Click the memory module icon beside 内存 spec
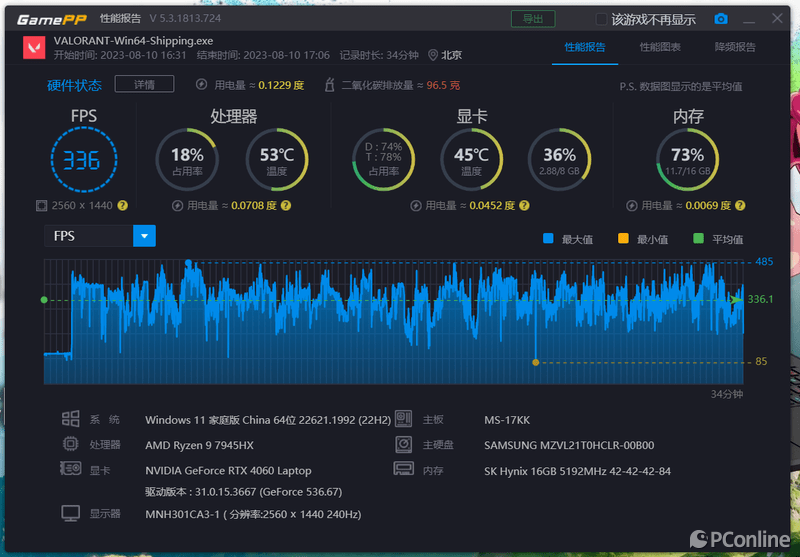The width and height of the screenshot is (800, 557). click(403, 469)
